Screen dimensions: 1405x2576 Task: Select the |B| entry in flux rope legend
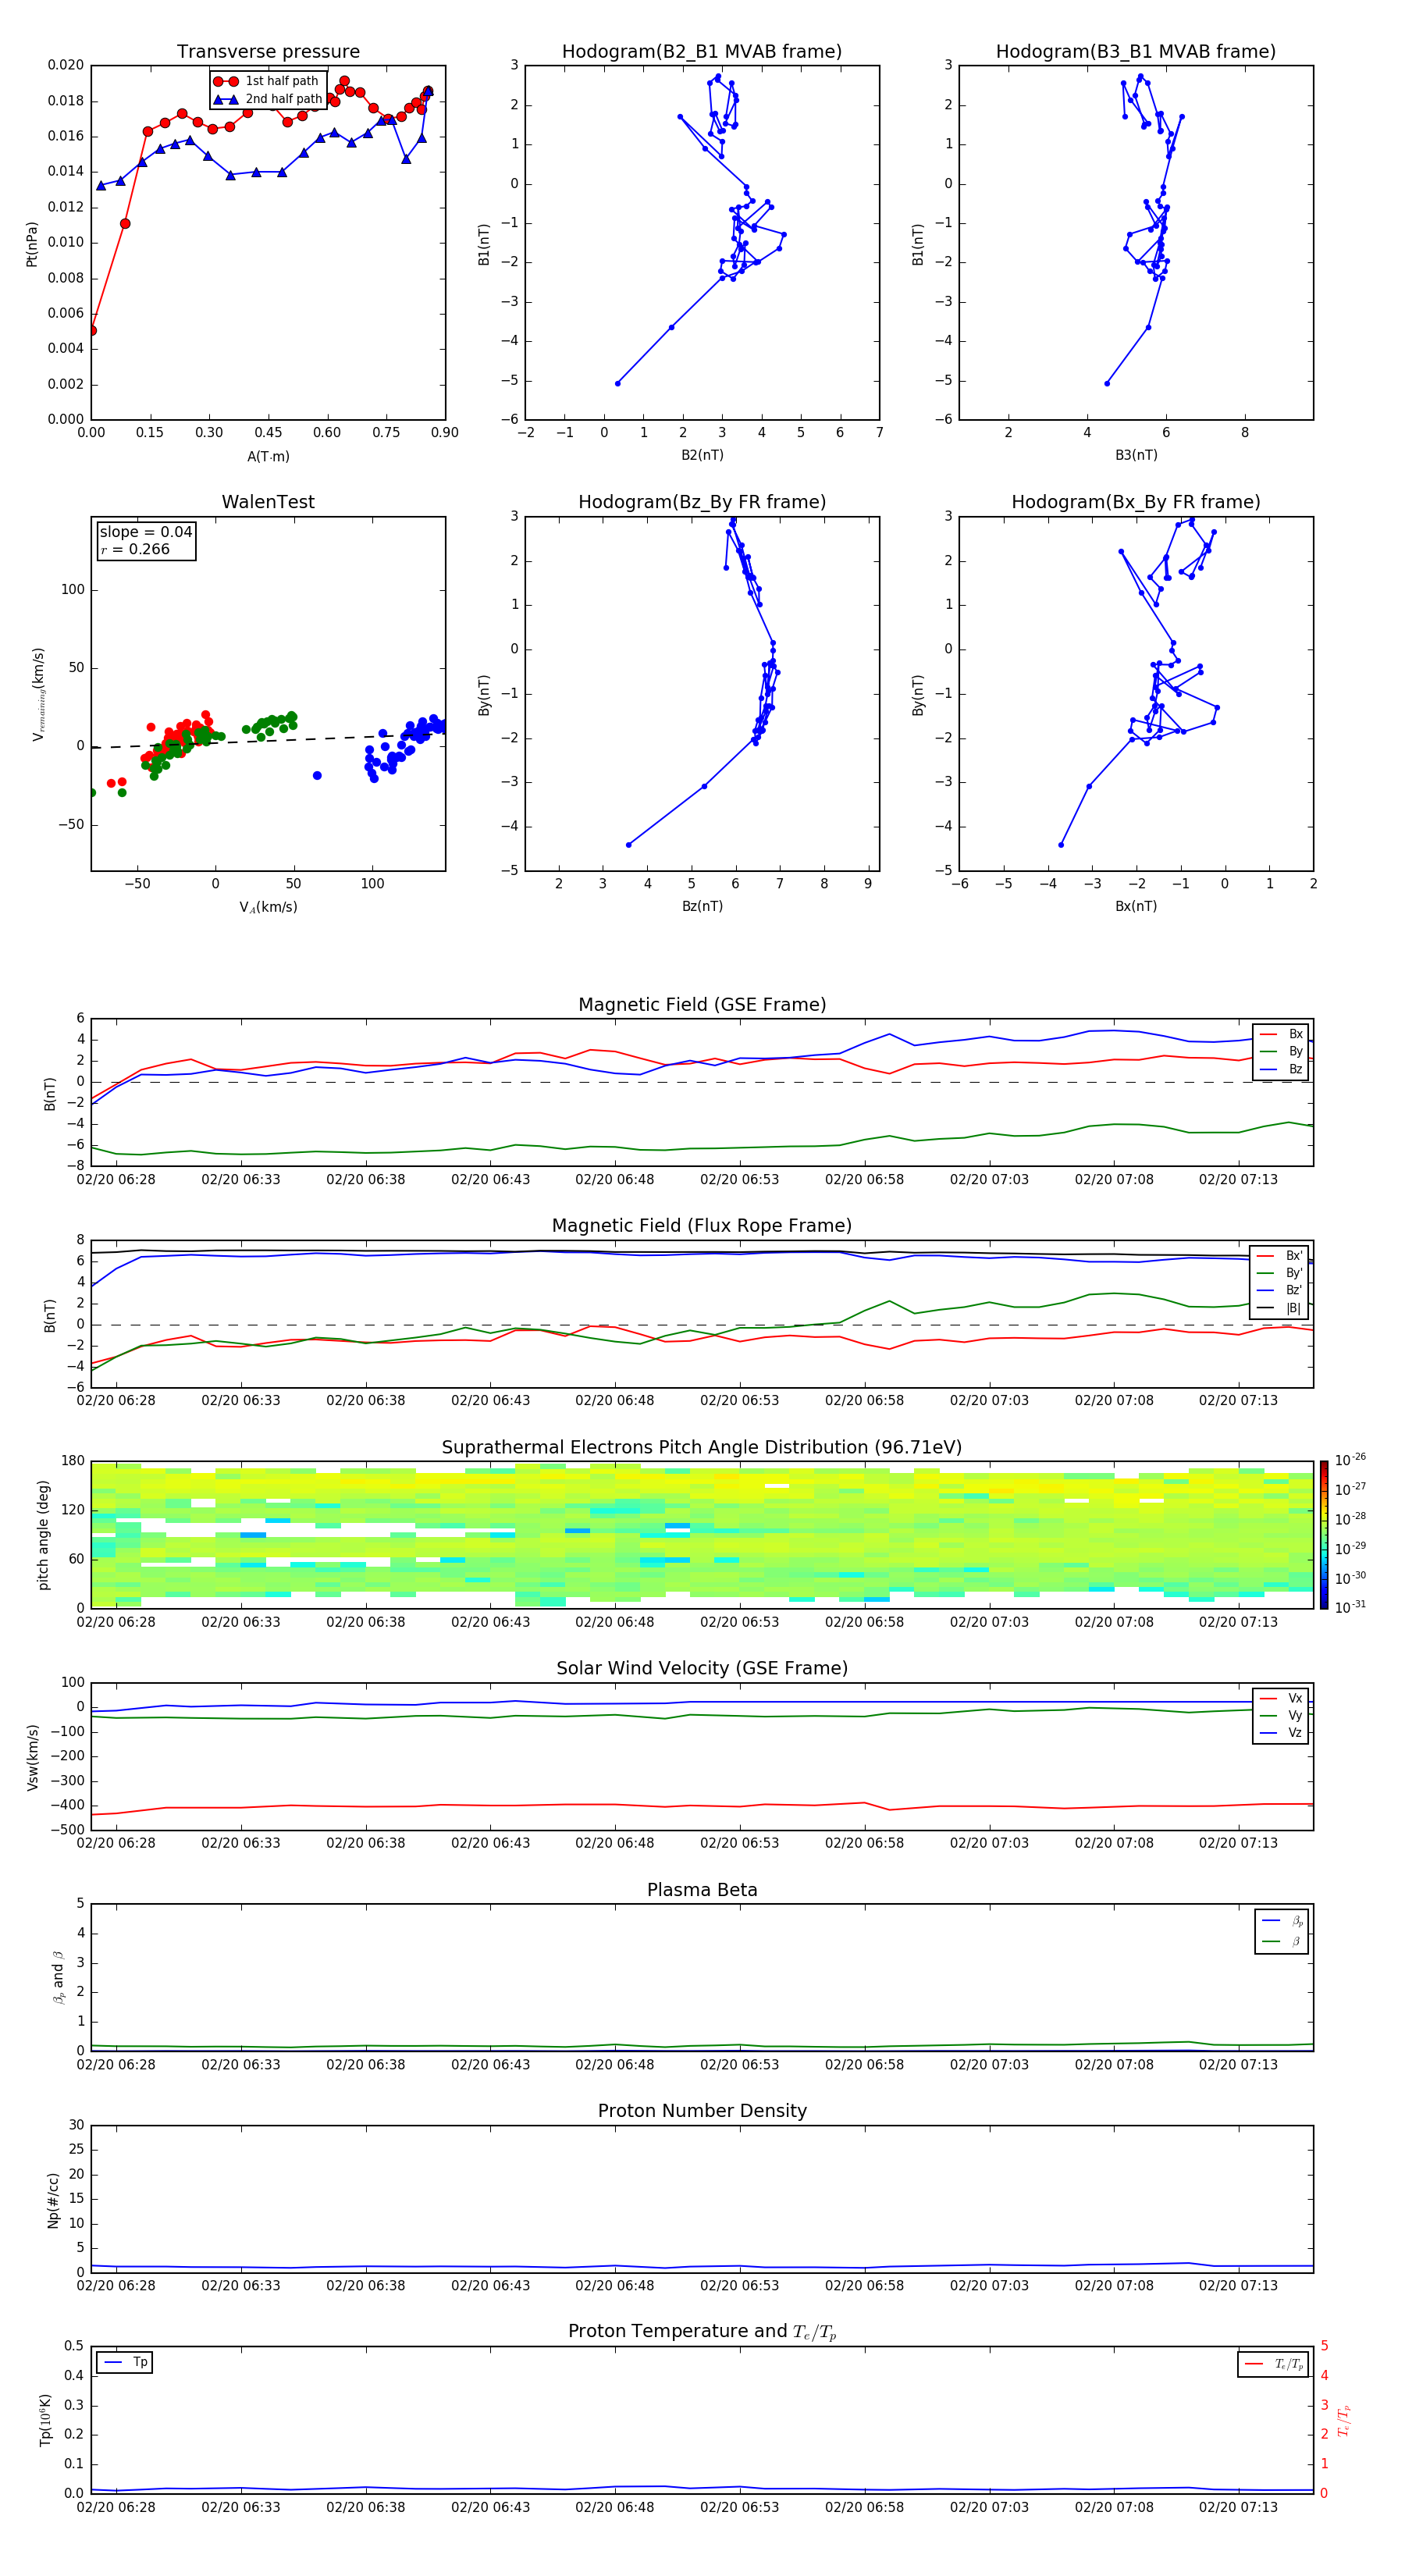click(x=1280, y=1308)
